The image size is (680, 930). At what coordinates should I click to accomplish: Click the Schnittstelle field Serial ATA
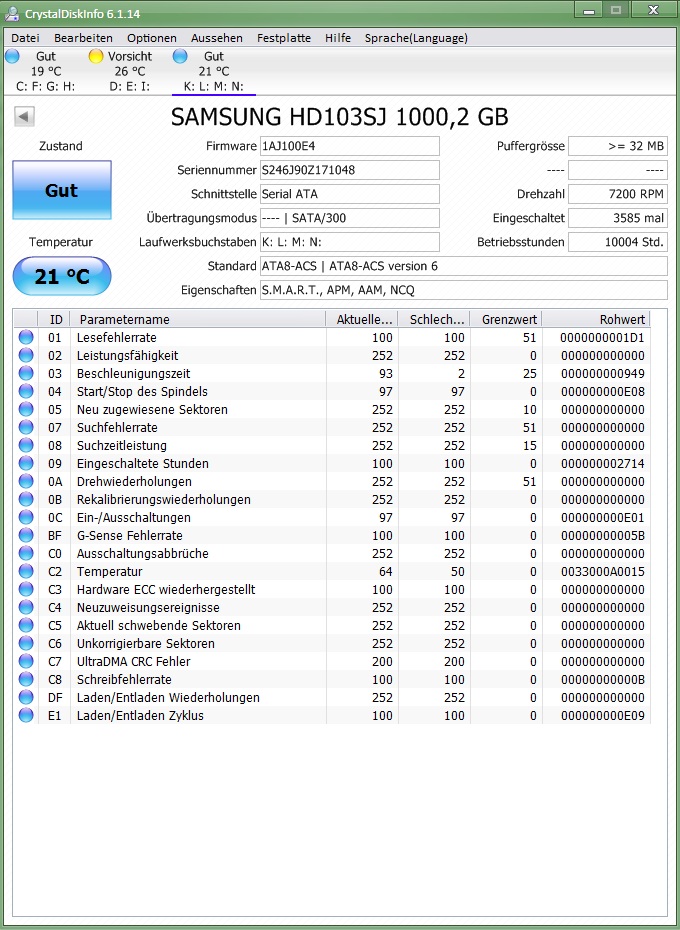click(x=349, y=194)
